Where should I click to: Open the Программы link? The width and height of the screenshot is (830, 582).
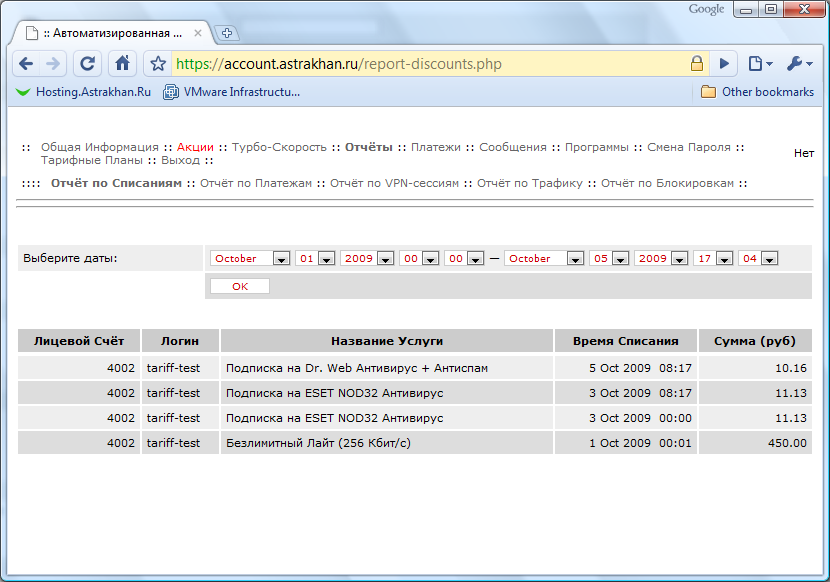pyautogui.click(x=597, y=147)
